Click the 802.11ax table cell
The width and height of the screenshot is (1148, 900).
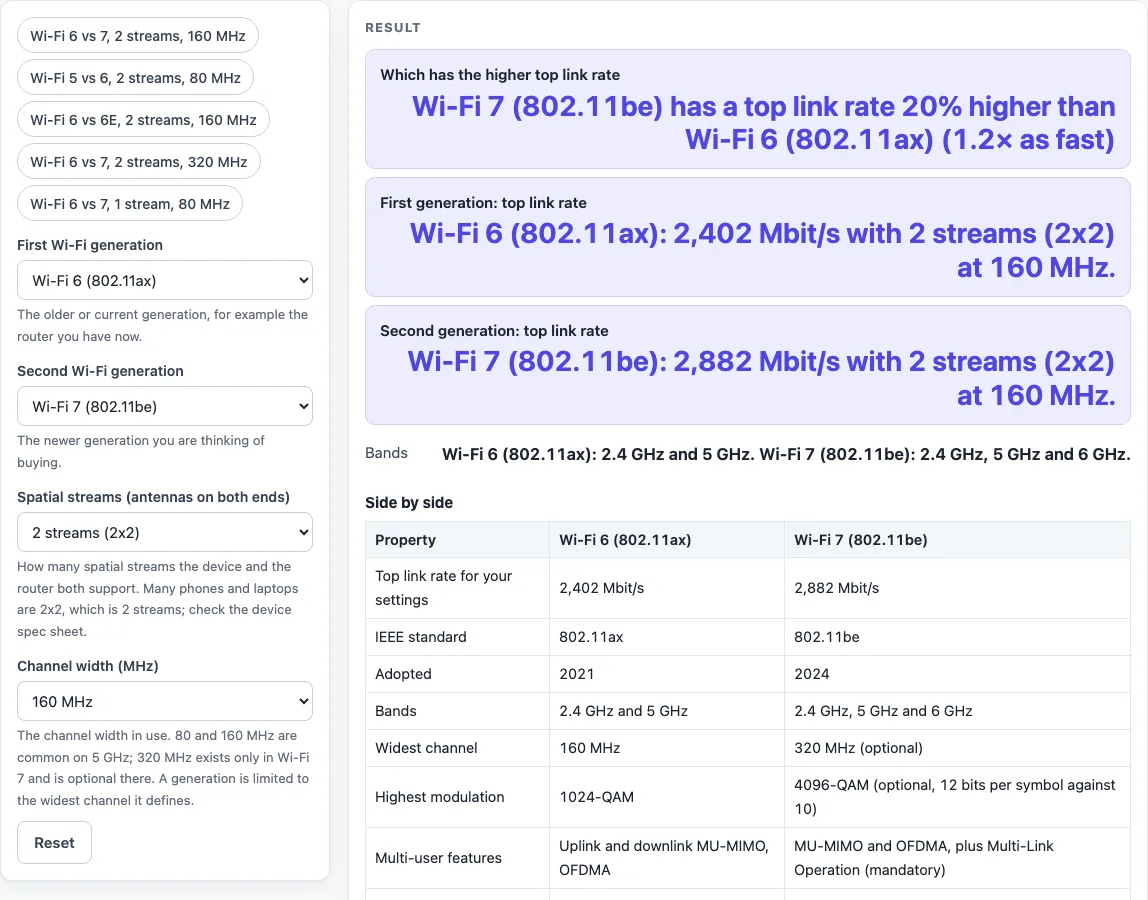667,637
